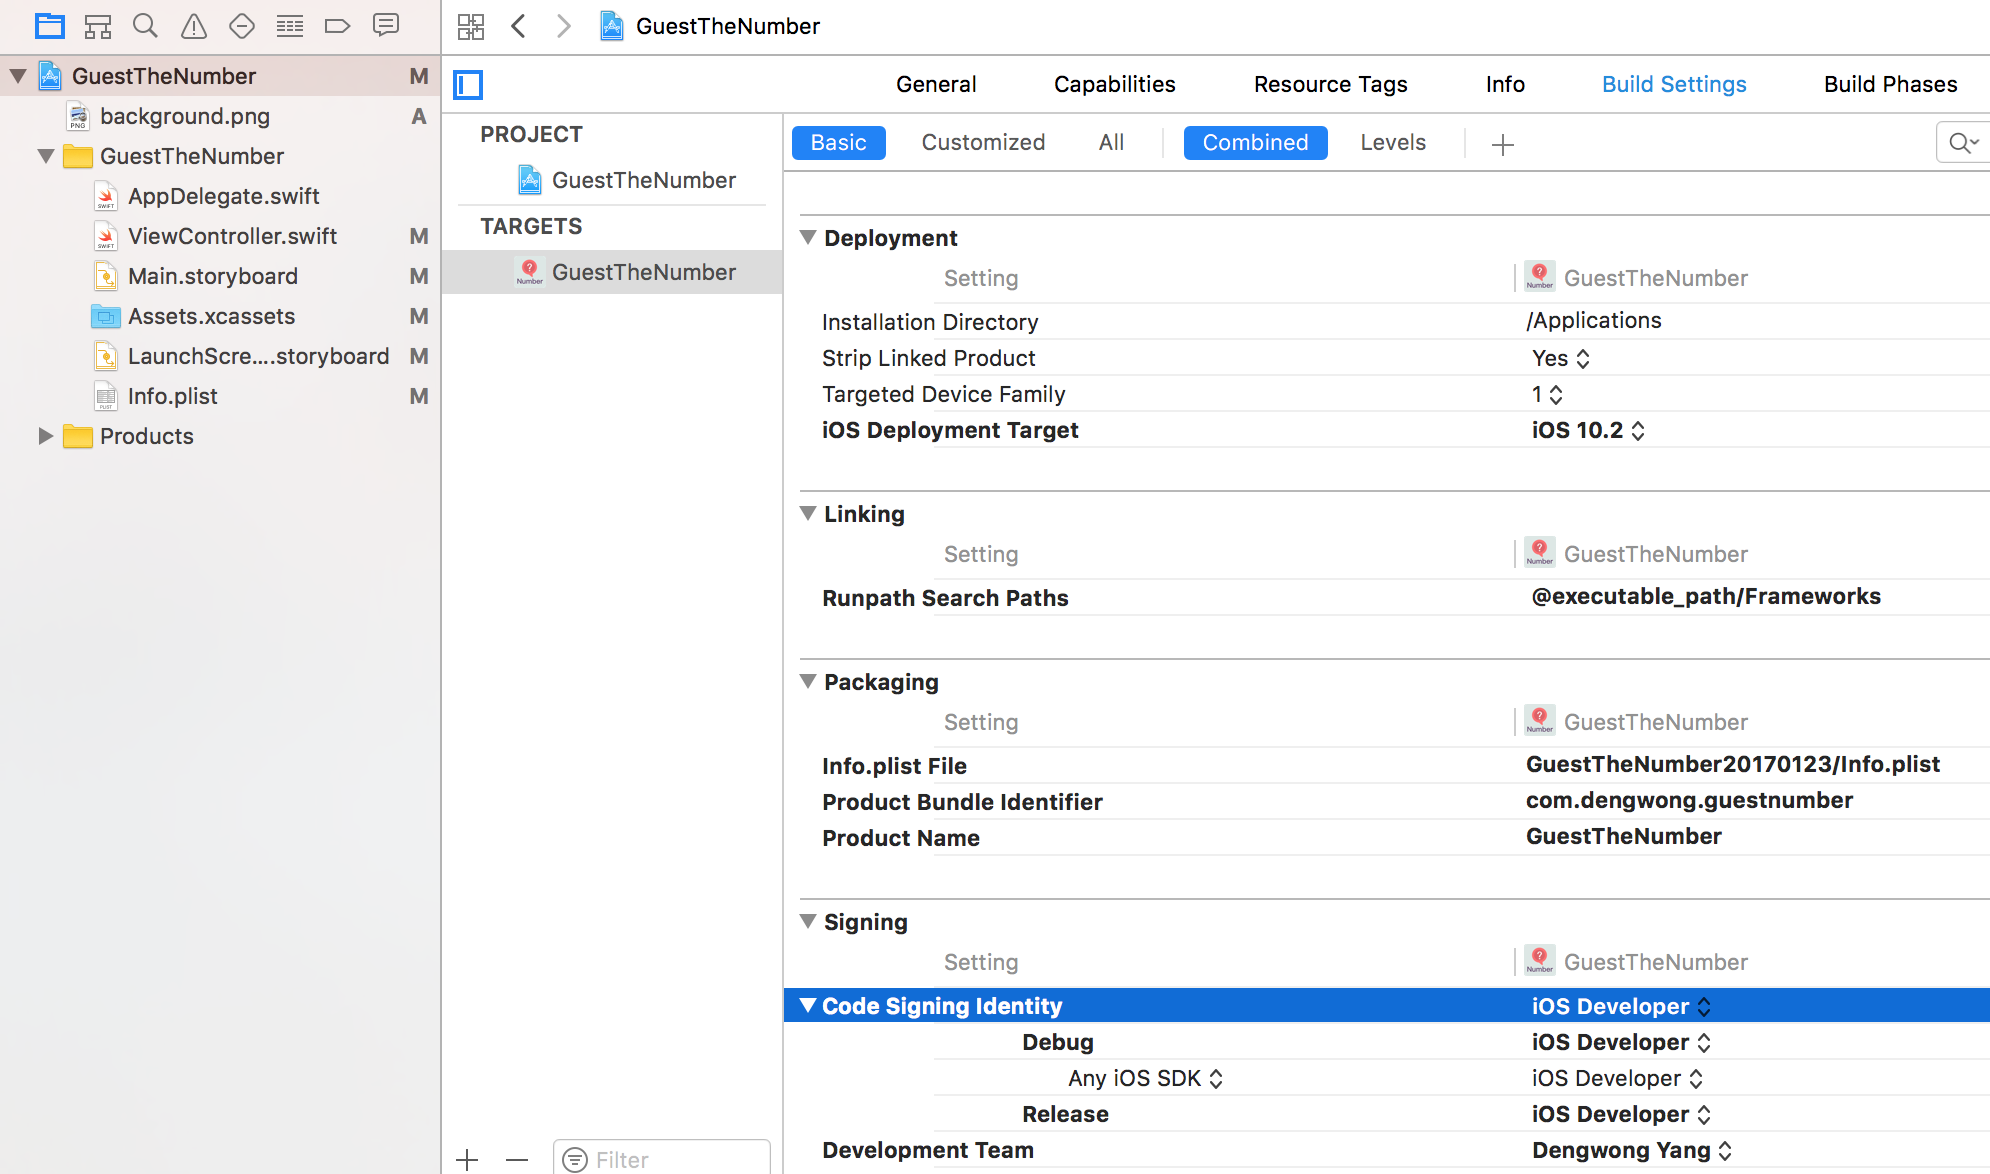Collapse the Packaging section
This screenshot has width=1990, height=1174.
(808, 682)
